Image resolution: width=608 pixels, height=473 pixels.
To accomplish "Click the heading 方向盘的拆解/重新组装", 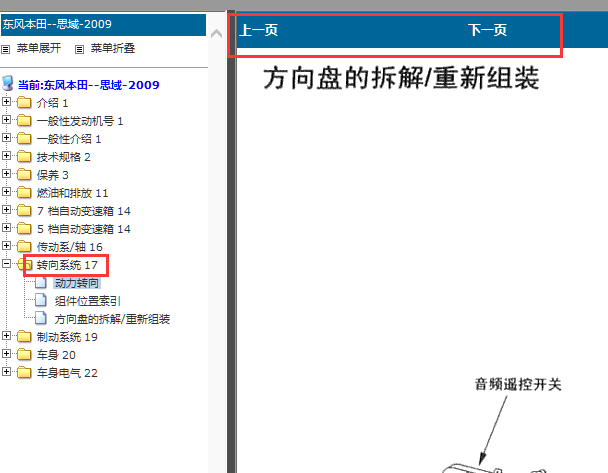I will pos(401,78).
